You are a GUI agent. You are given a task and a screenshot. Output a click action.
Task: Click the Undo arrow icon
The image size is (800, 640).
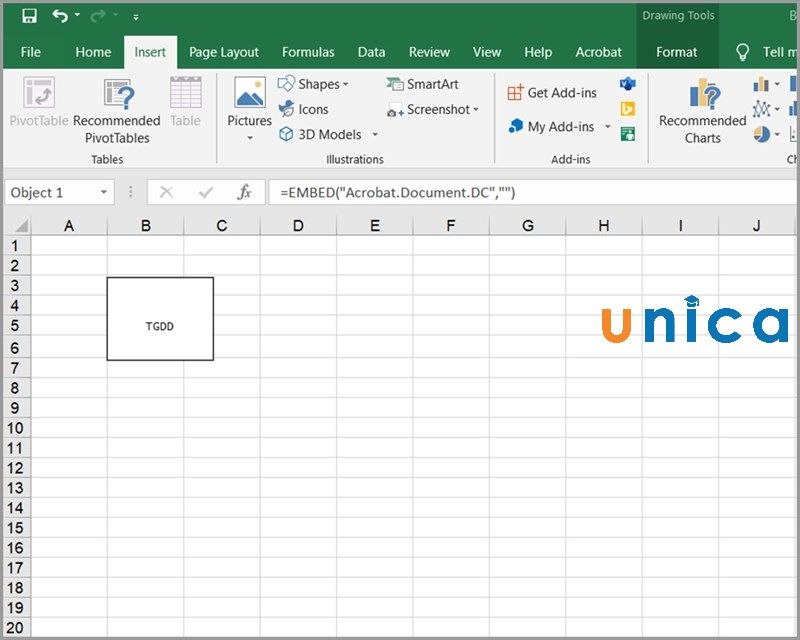(x=60, y=16)
